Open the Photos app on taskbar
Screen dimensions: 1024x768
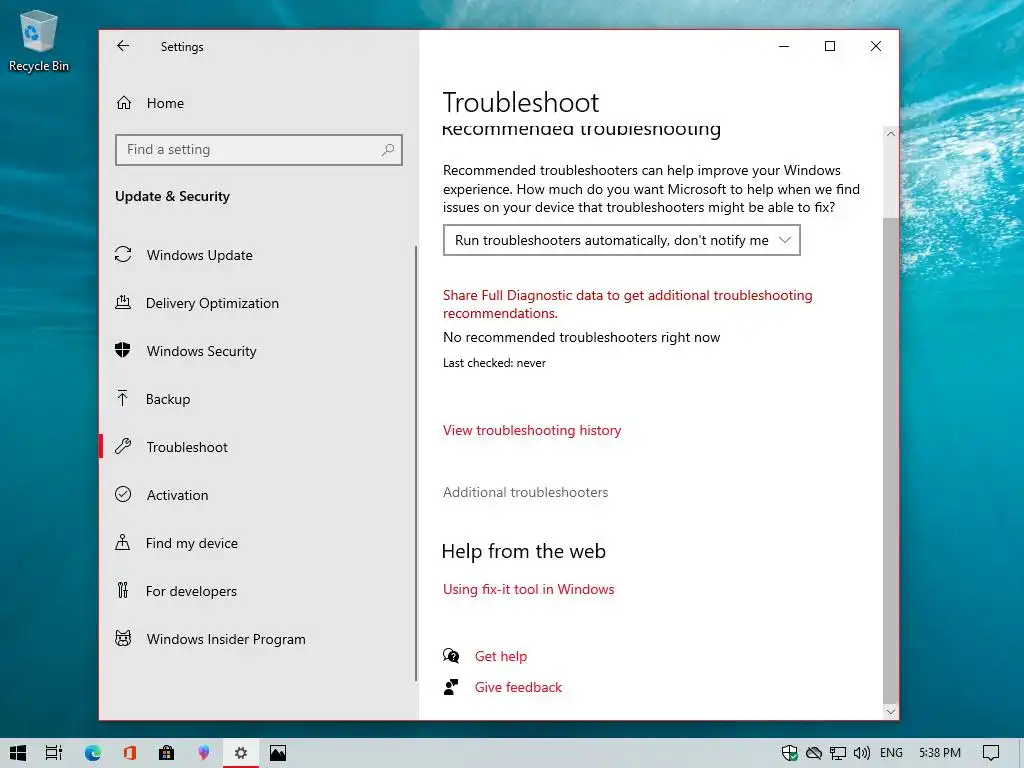pyautogui.click(x=278, y=753)
